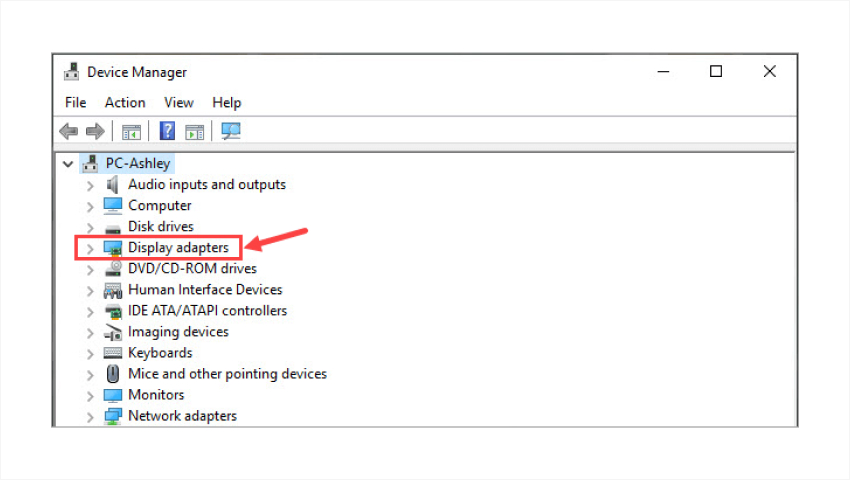Select the Monitors label
This screenshot has width=850, height=480.
coord(156,395)
